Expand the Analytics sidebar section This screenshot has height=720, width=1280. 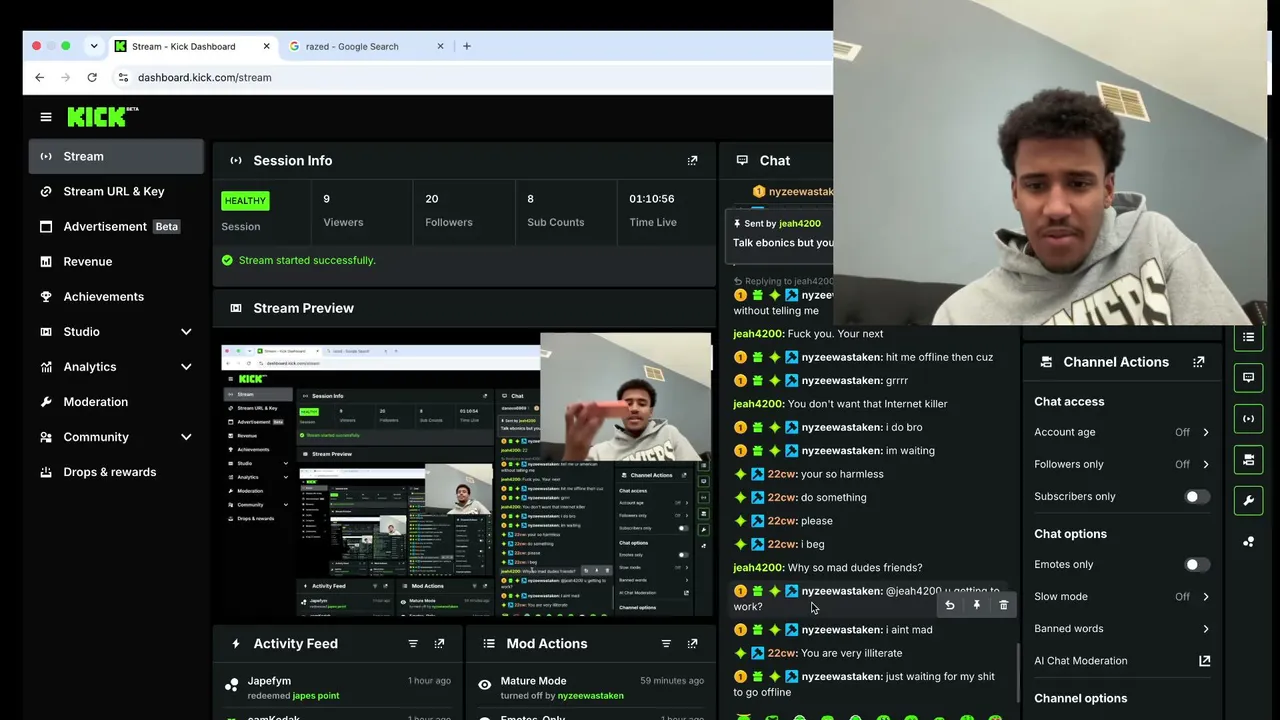186,367
